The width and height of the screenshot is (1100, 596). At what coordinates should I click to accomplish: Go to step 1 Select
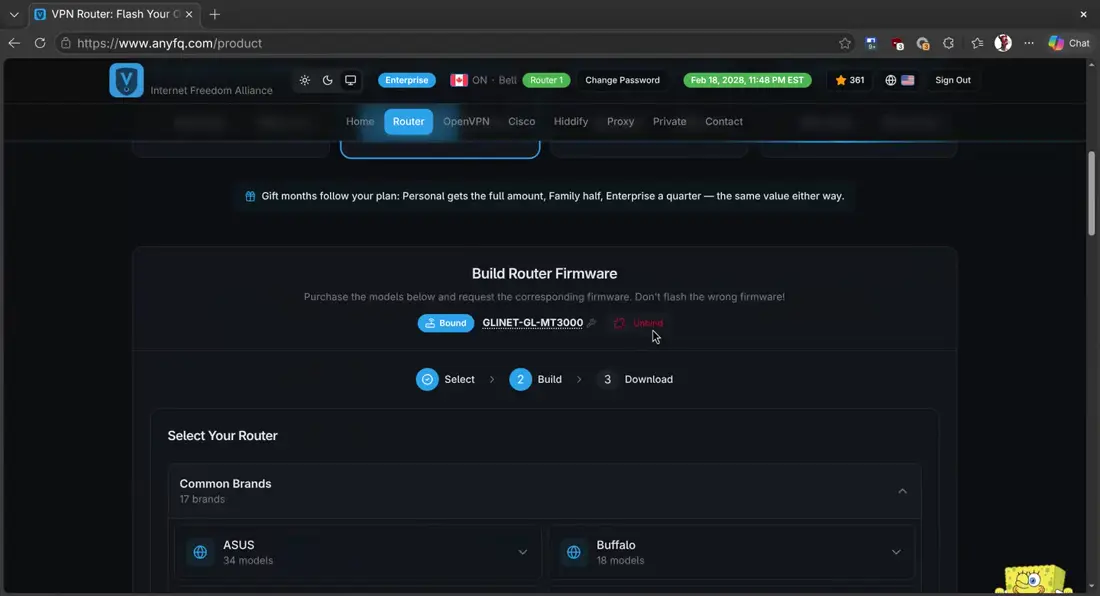click(445, 379)
